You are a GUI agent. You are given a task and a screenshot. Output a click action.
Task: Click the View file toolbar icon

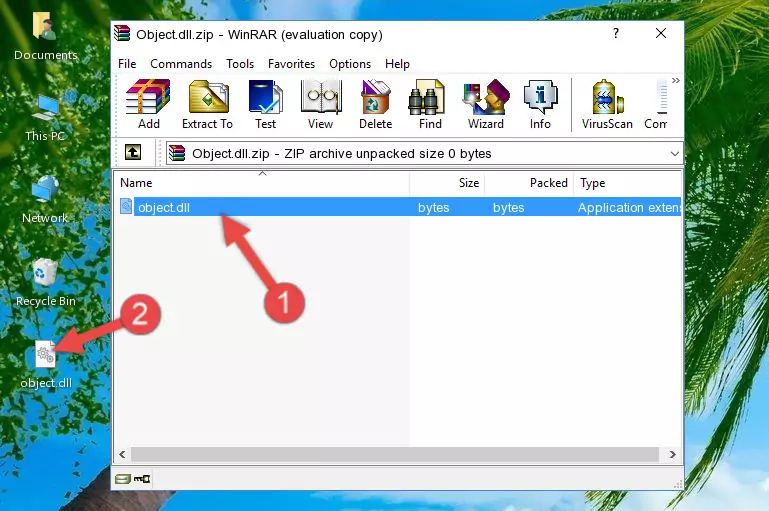[320, 104]
